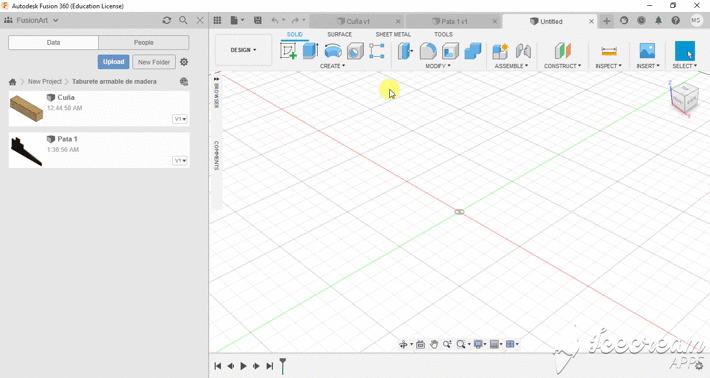The image size is (710, 378).
Task: Open the job status clock icon
Action: [x=641, y=20]
